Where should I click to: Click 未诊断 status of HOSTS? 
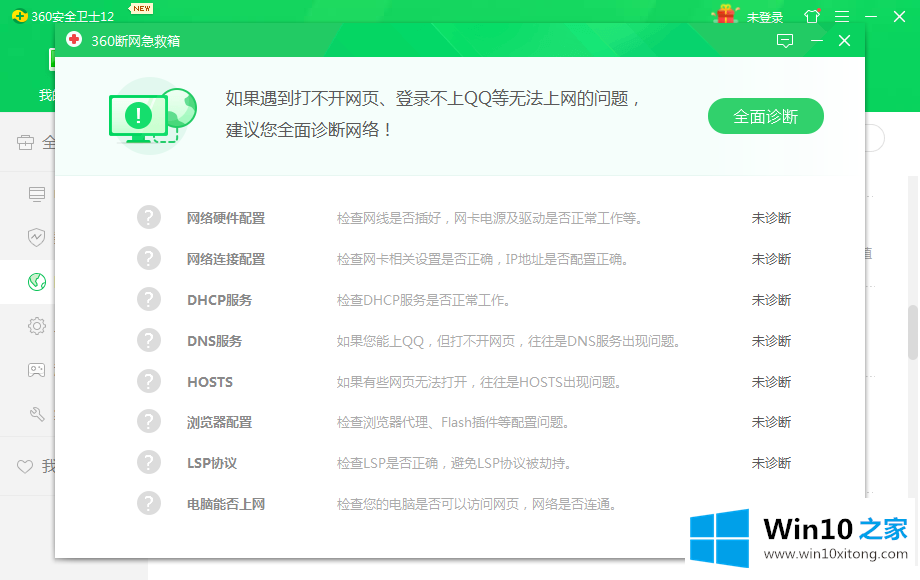[771, 382]
